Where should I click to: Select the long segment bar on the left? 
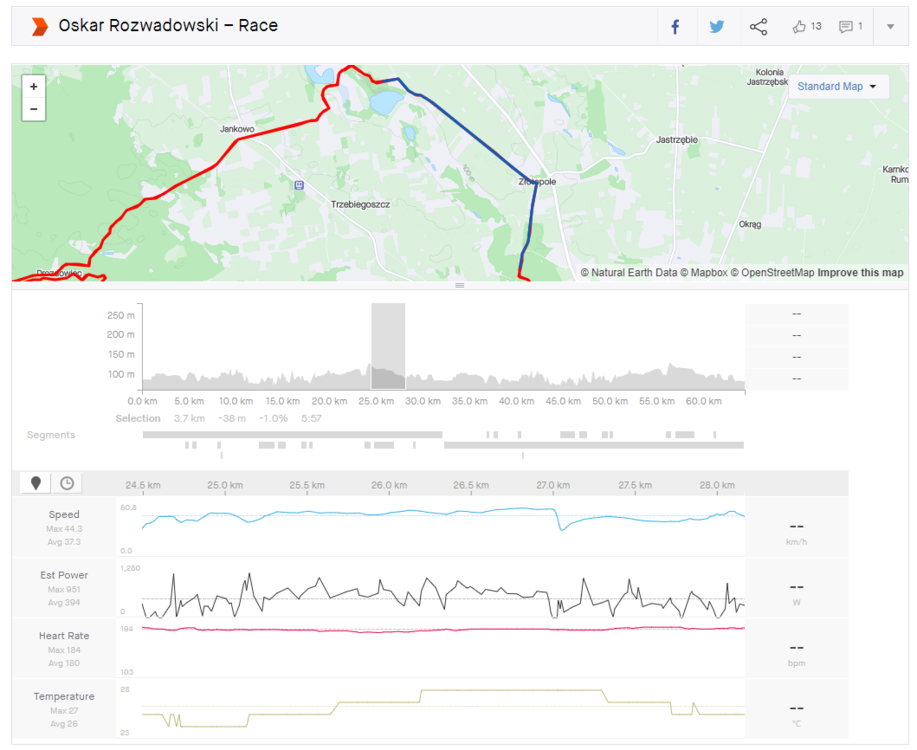(292, 434)
